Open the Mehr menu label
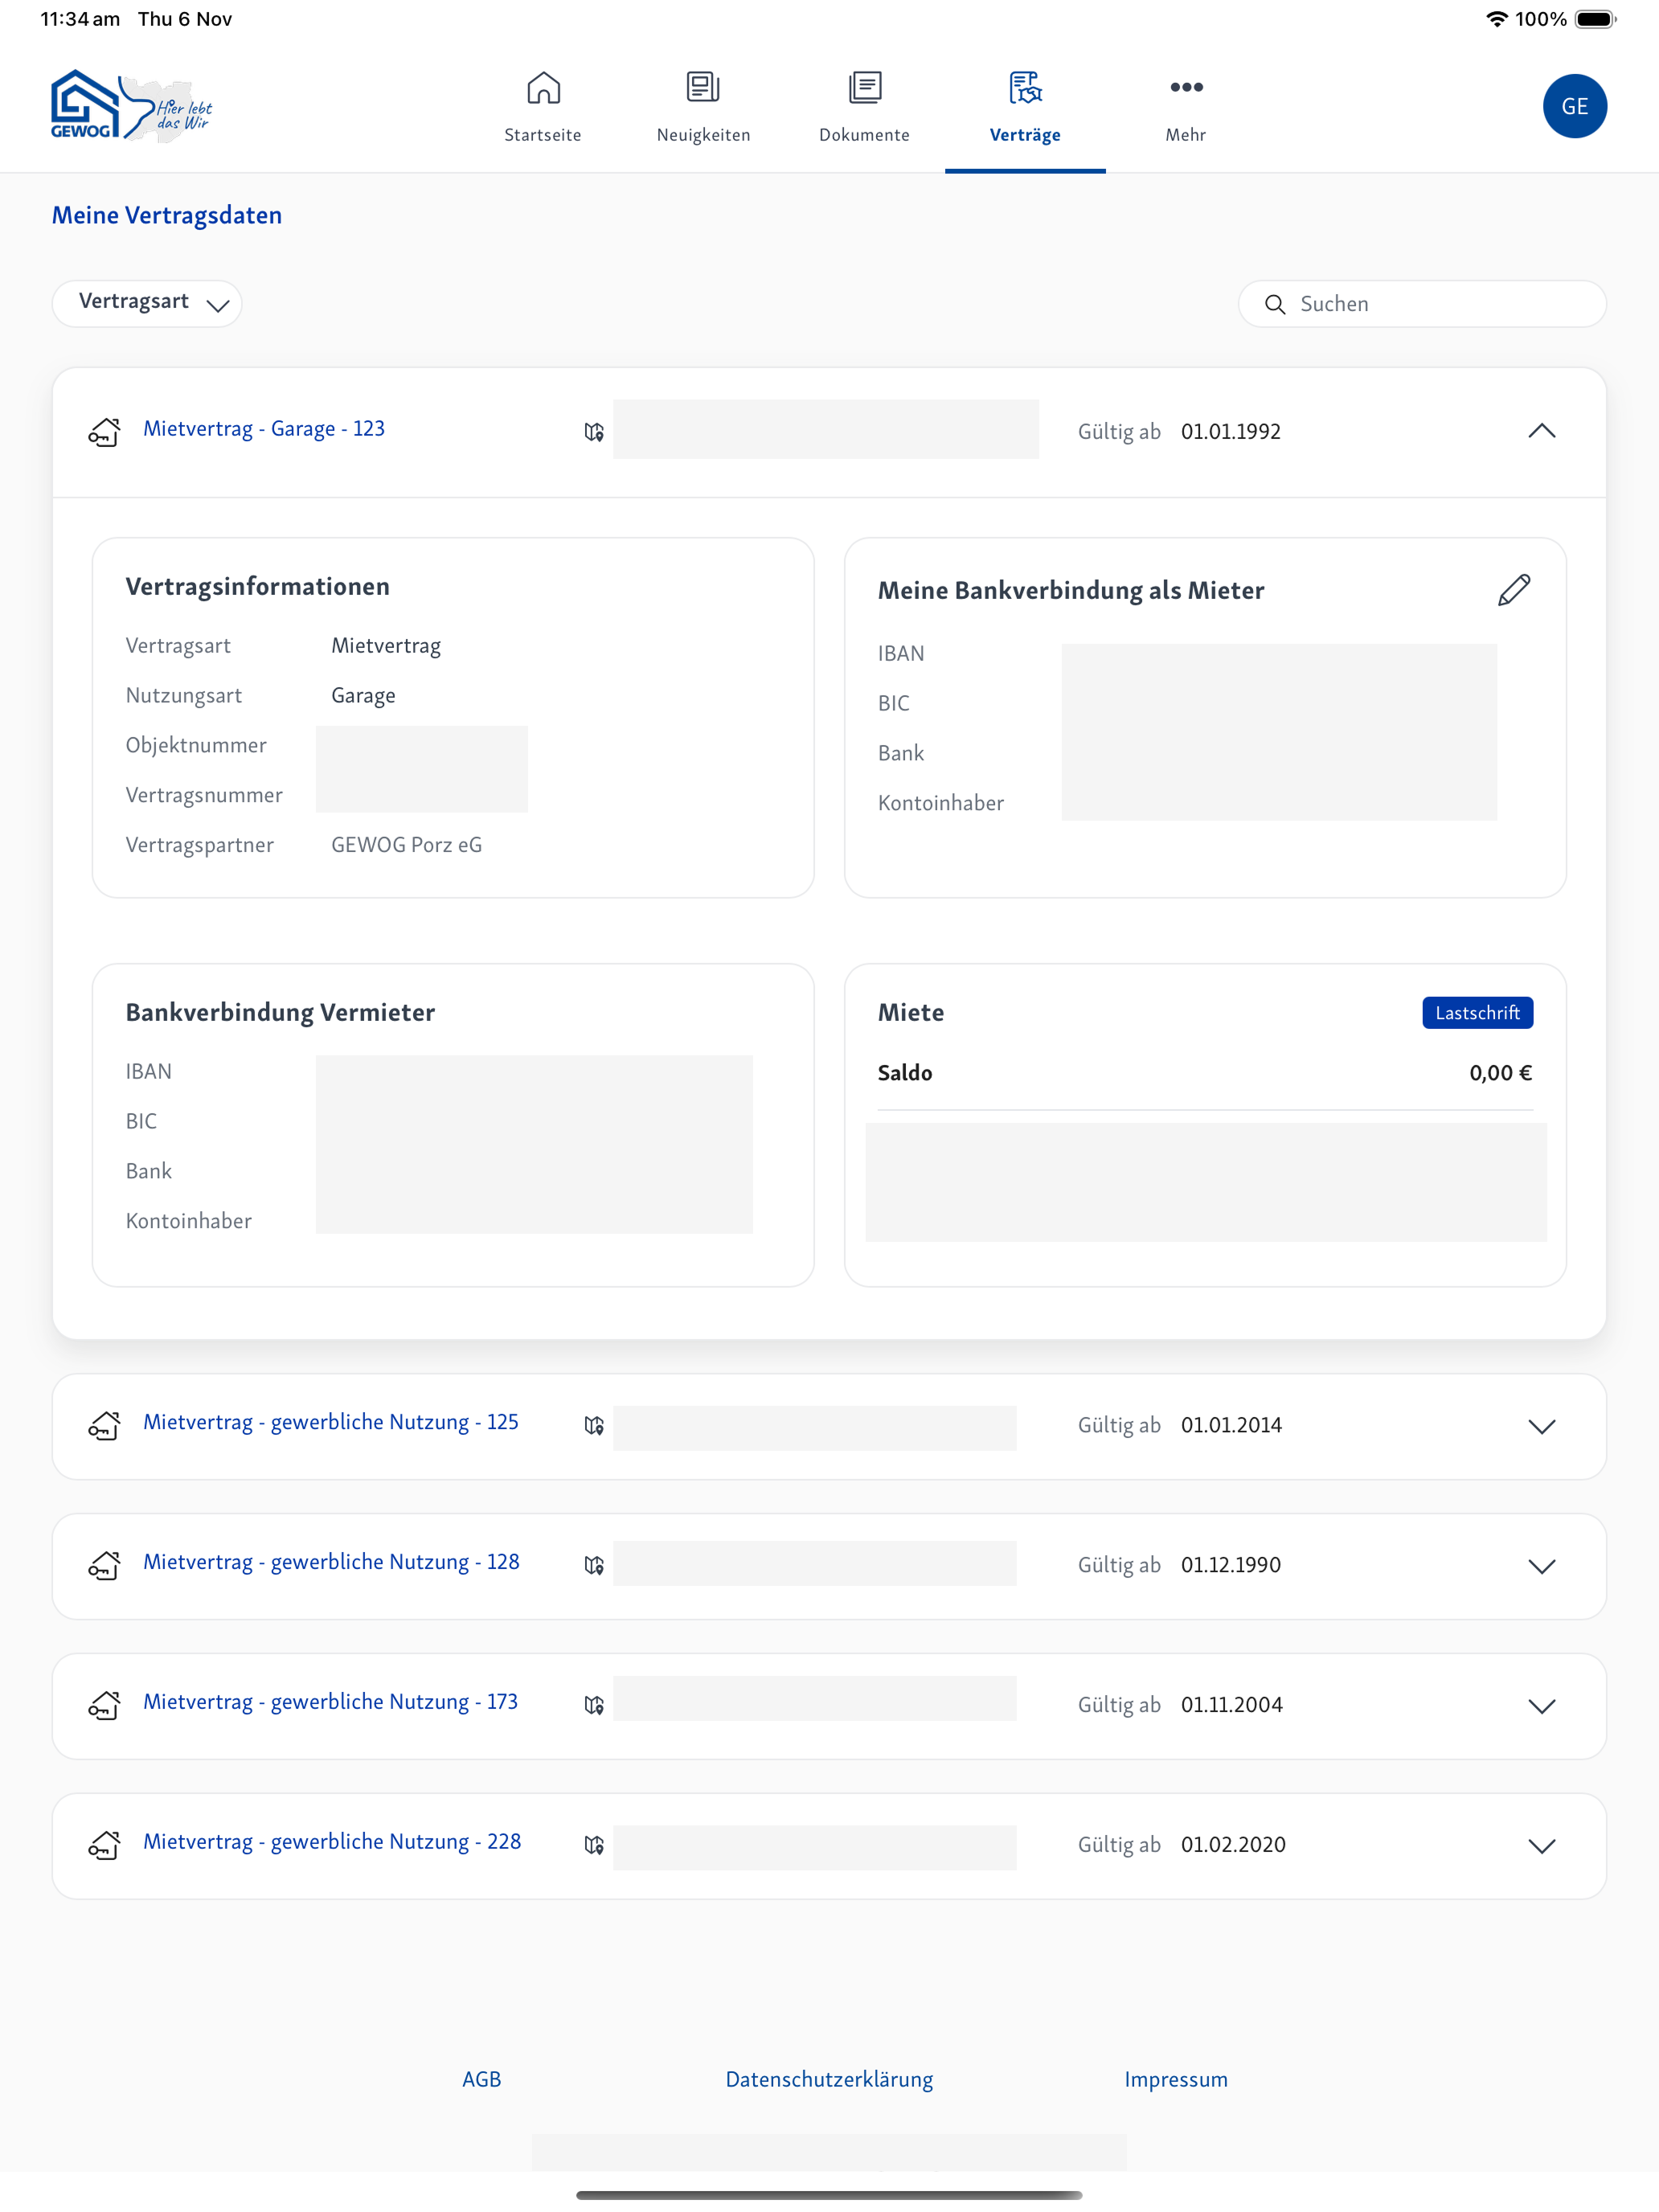 1186,135
